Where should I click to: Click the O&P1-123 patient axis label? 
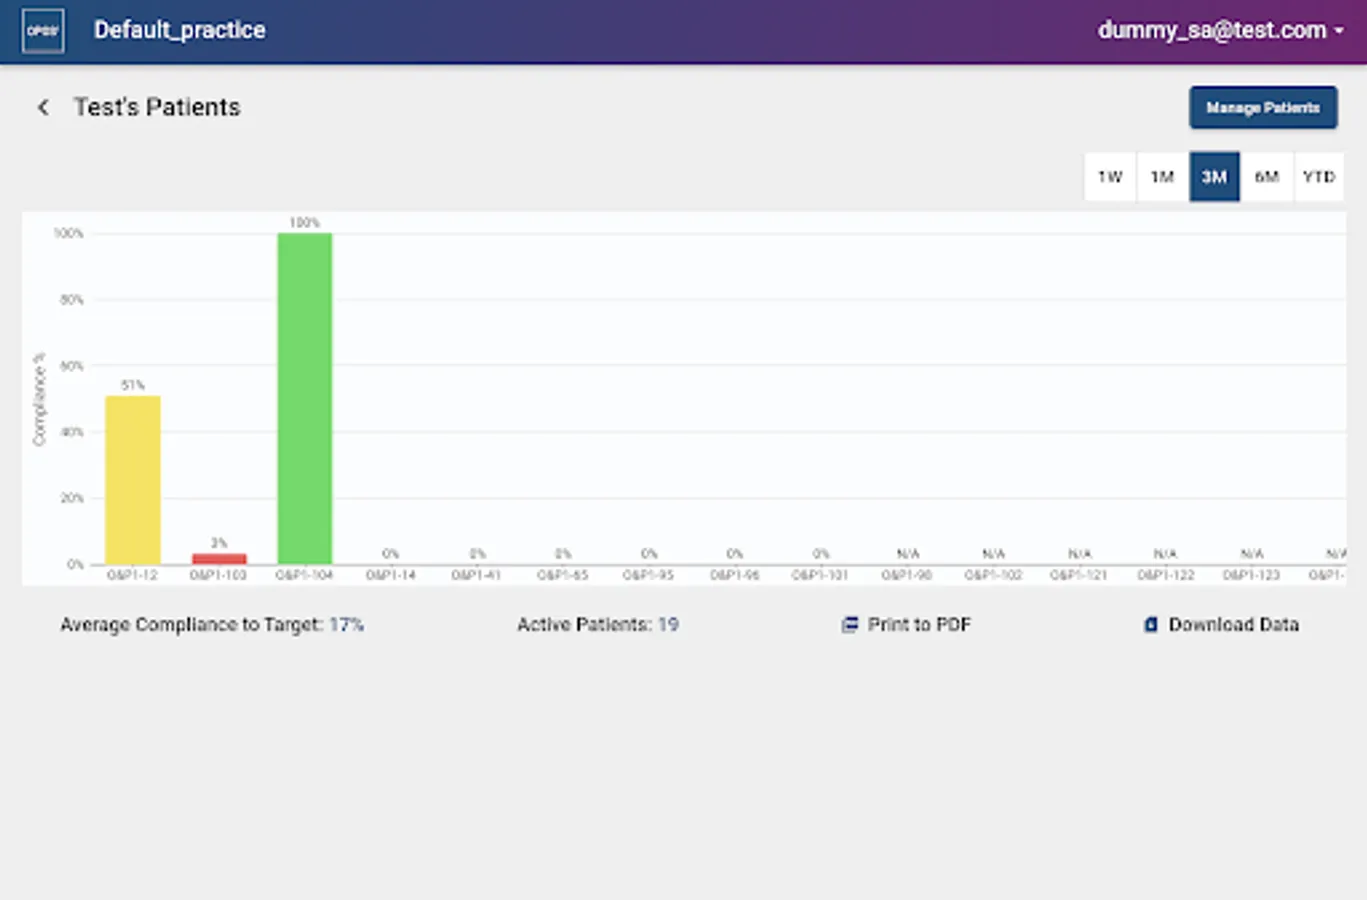pos(1251,575)
